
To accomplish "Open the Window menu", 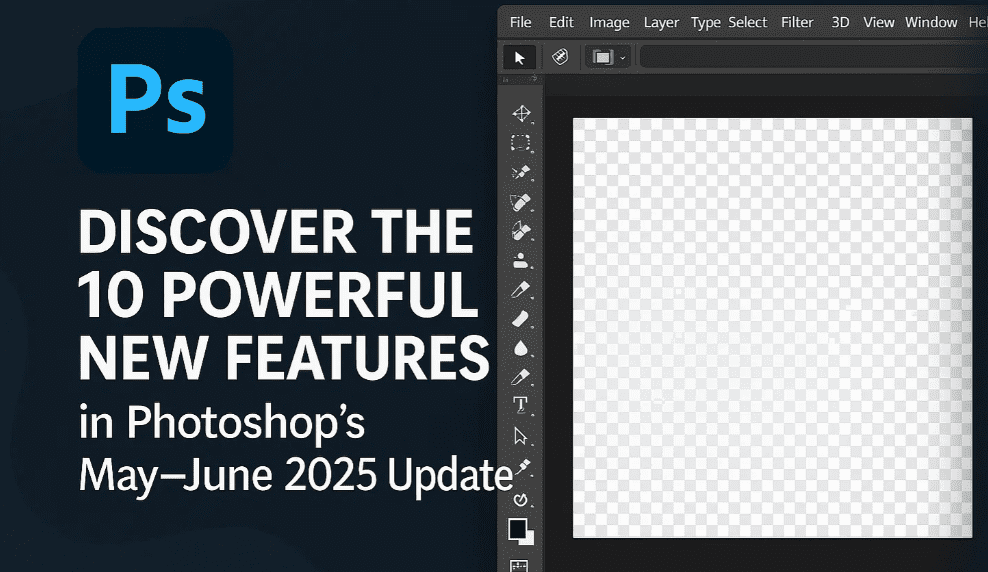I will pos(931,23).
